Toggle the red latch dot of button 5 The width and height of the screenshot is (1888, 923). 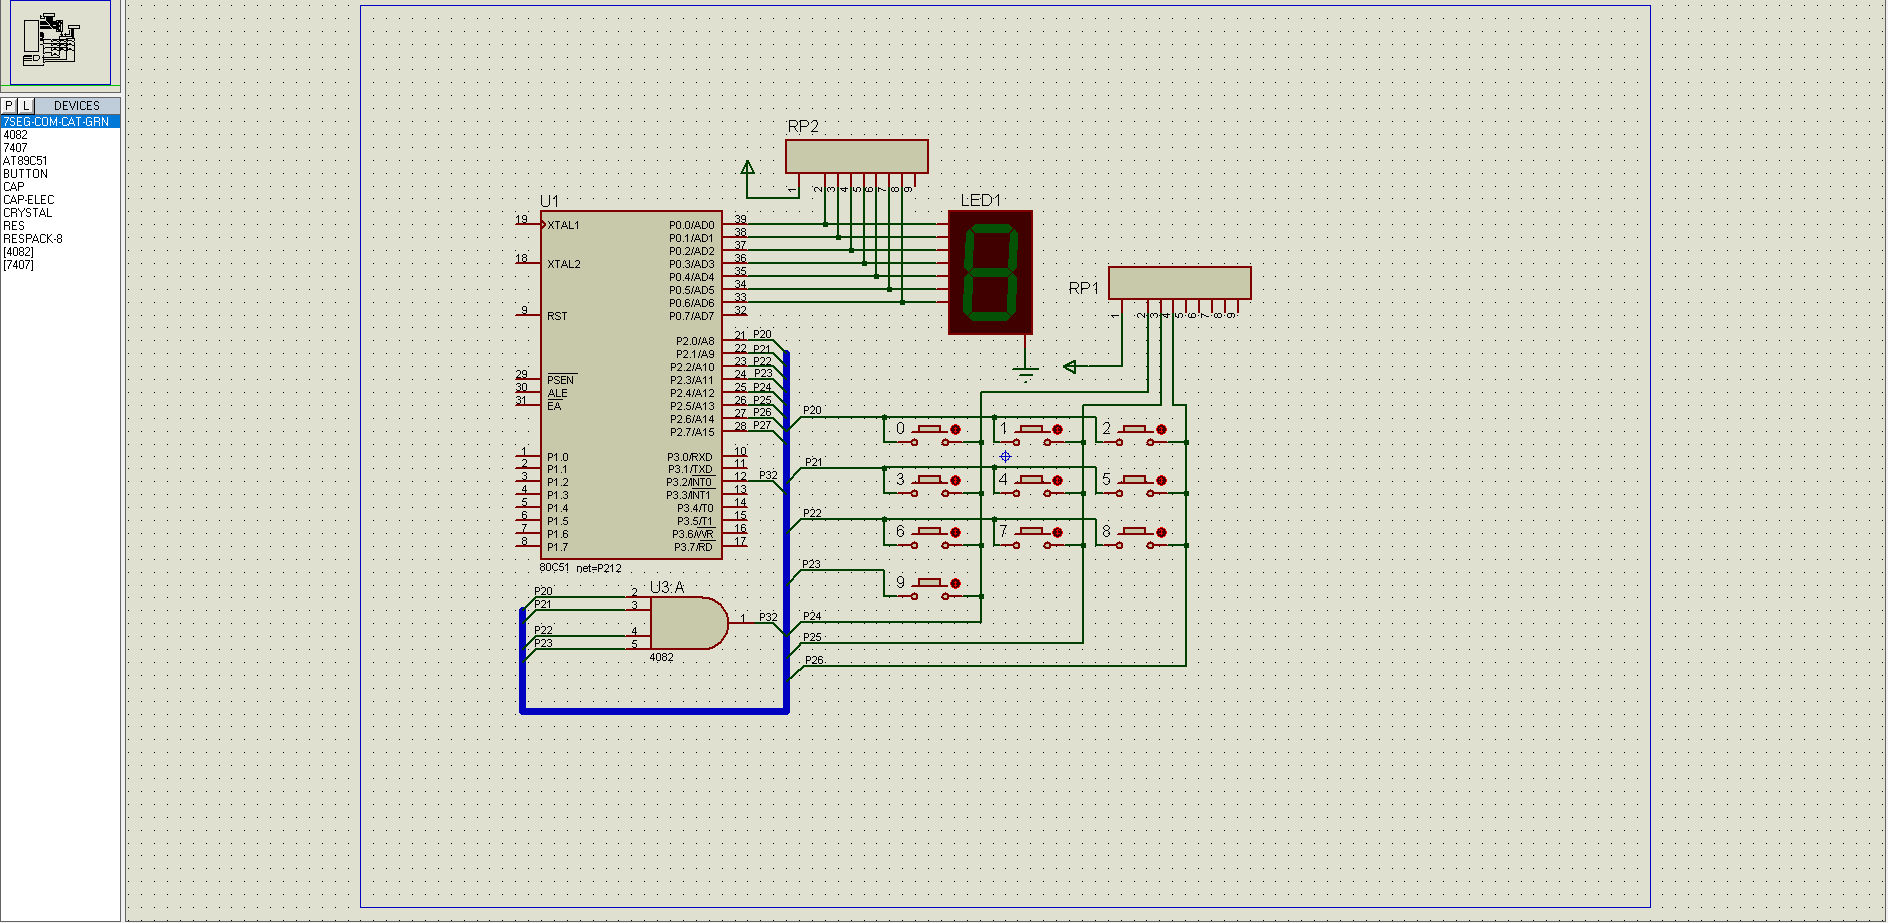pyautogui.click(x=1161, y=480)
